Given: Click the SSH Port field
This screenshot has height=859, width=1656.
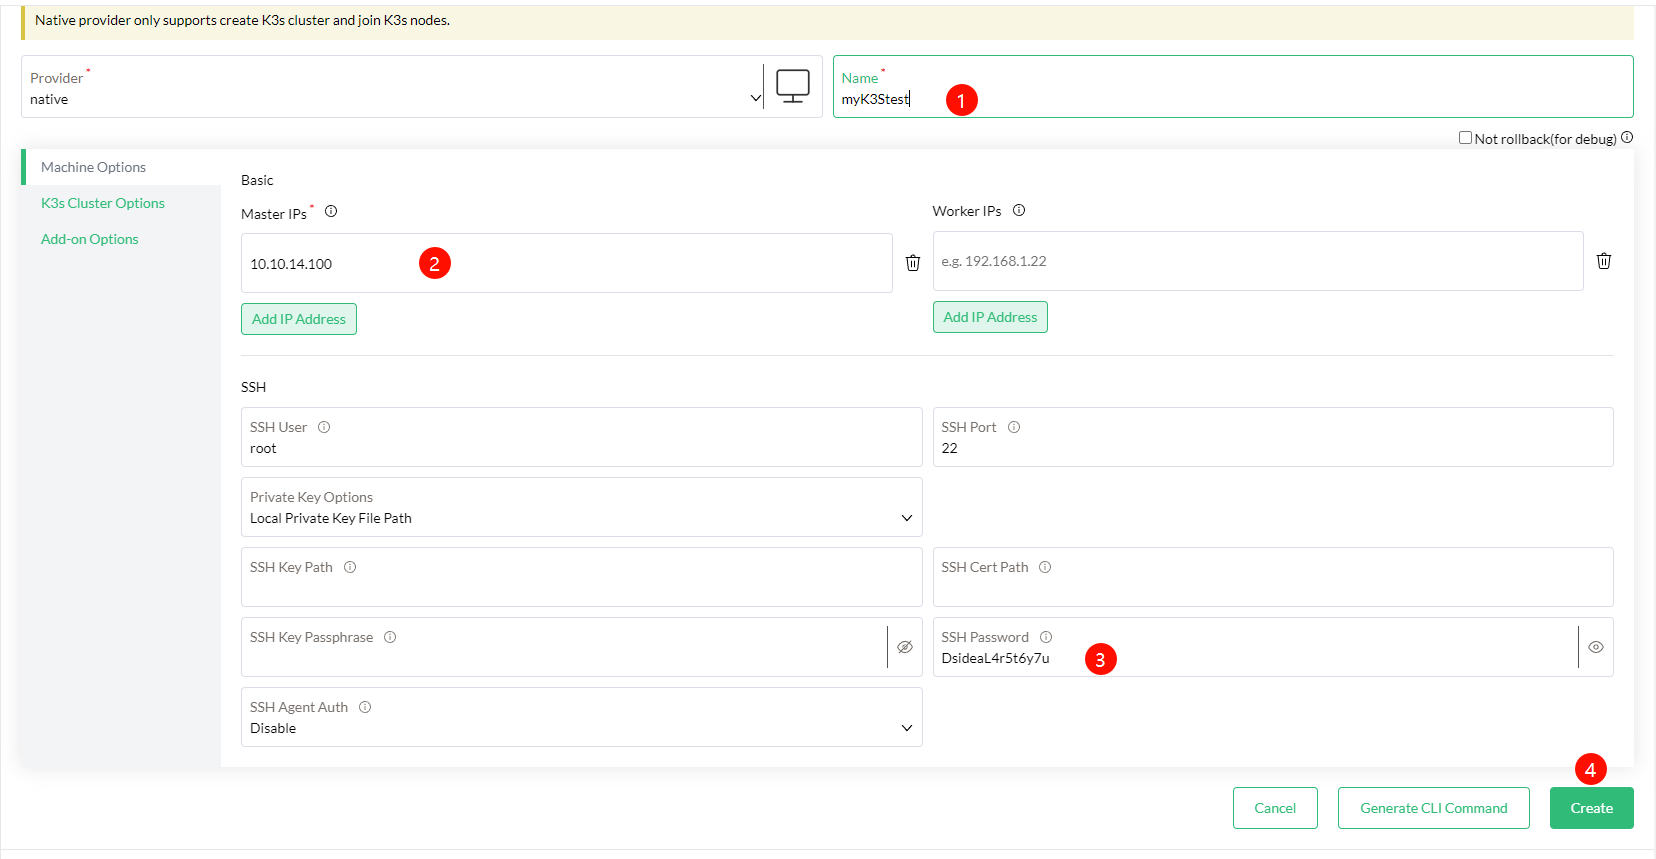Looking at the screenshot, I should click(1273, 437).
